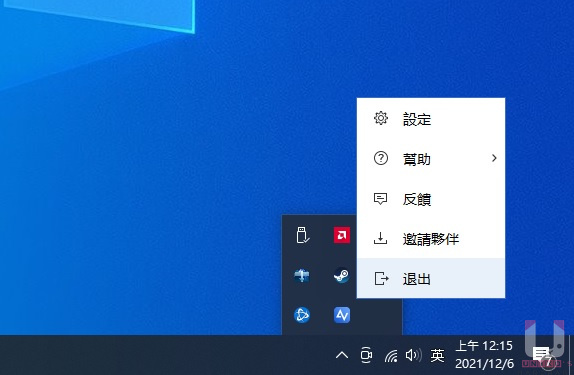Screen dimensions: 574x375
Task: Click the exit door icon beside 退出
Action: click(x=381, y=278)
